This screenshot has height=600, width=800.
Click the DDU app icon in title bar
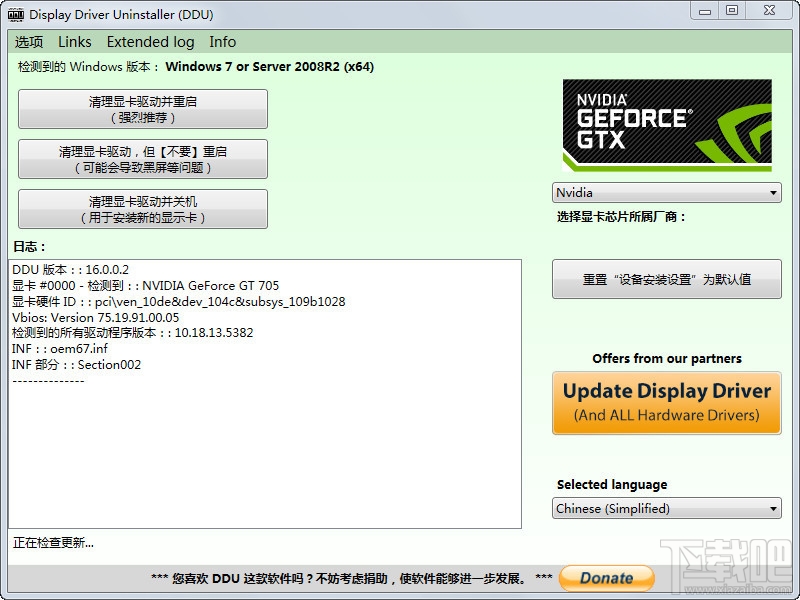click(16, 14)
